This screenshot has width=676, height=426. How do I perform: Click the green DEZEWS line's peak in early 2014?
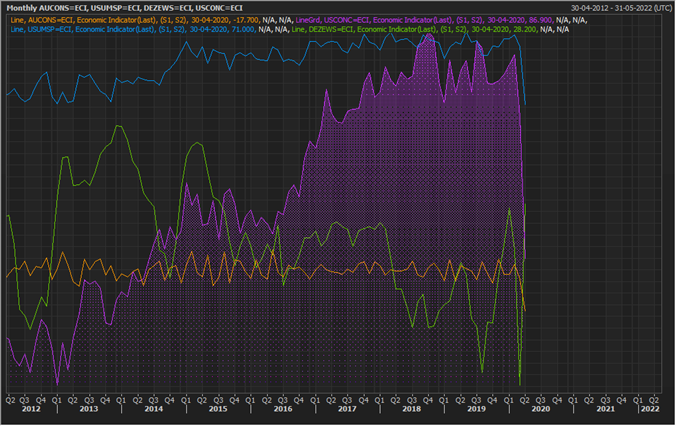pyautogui.click(x=119, y=126)
